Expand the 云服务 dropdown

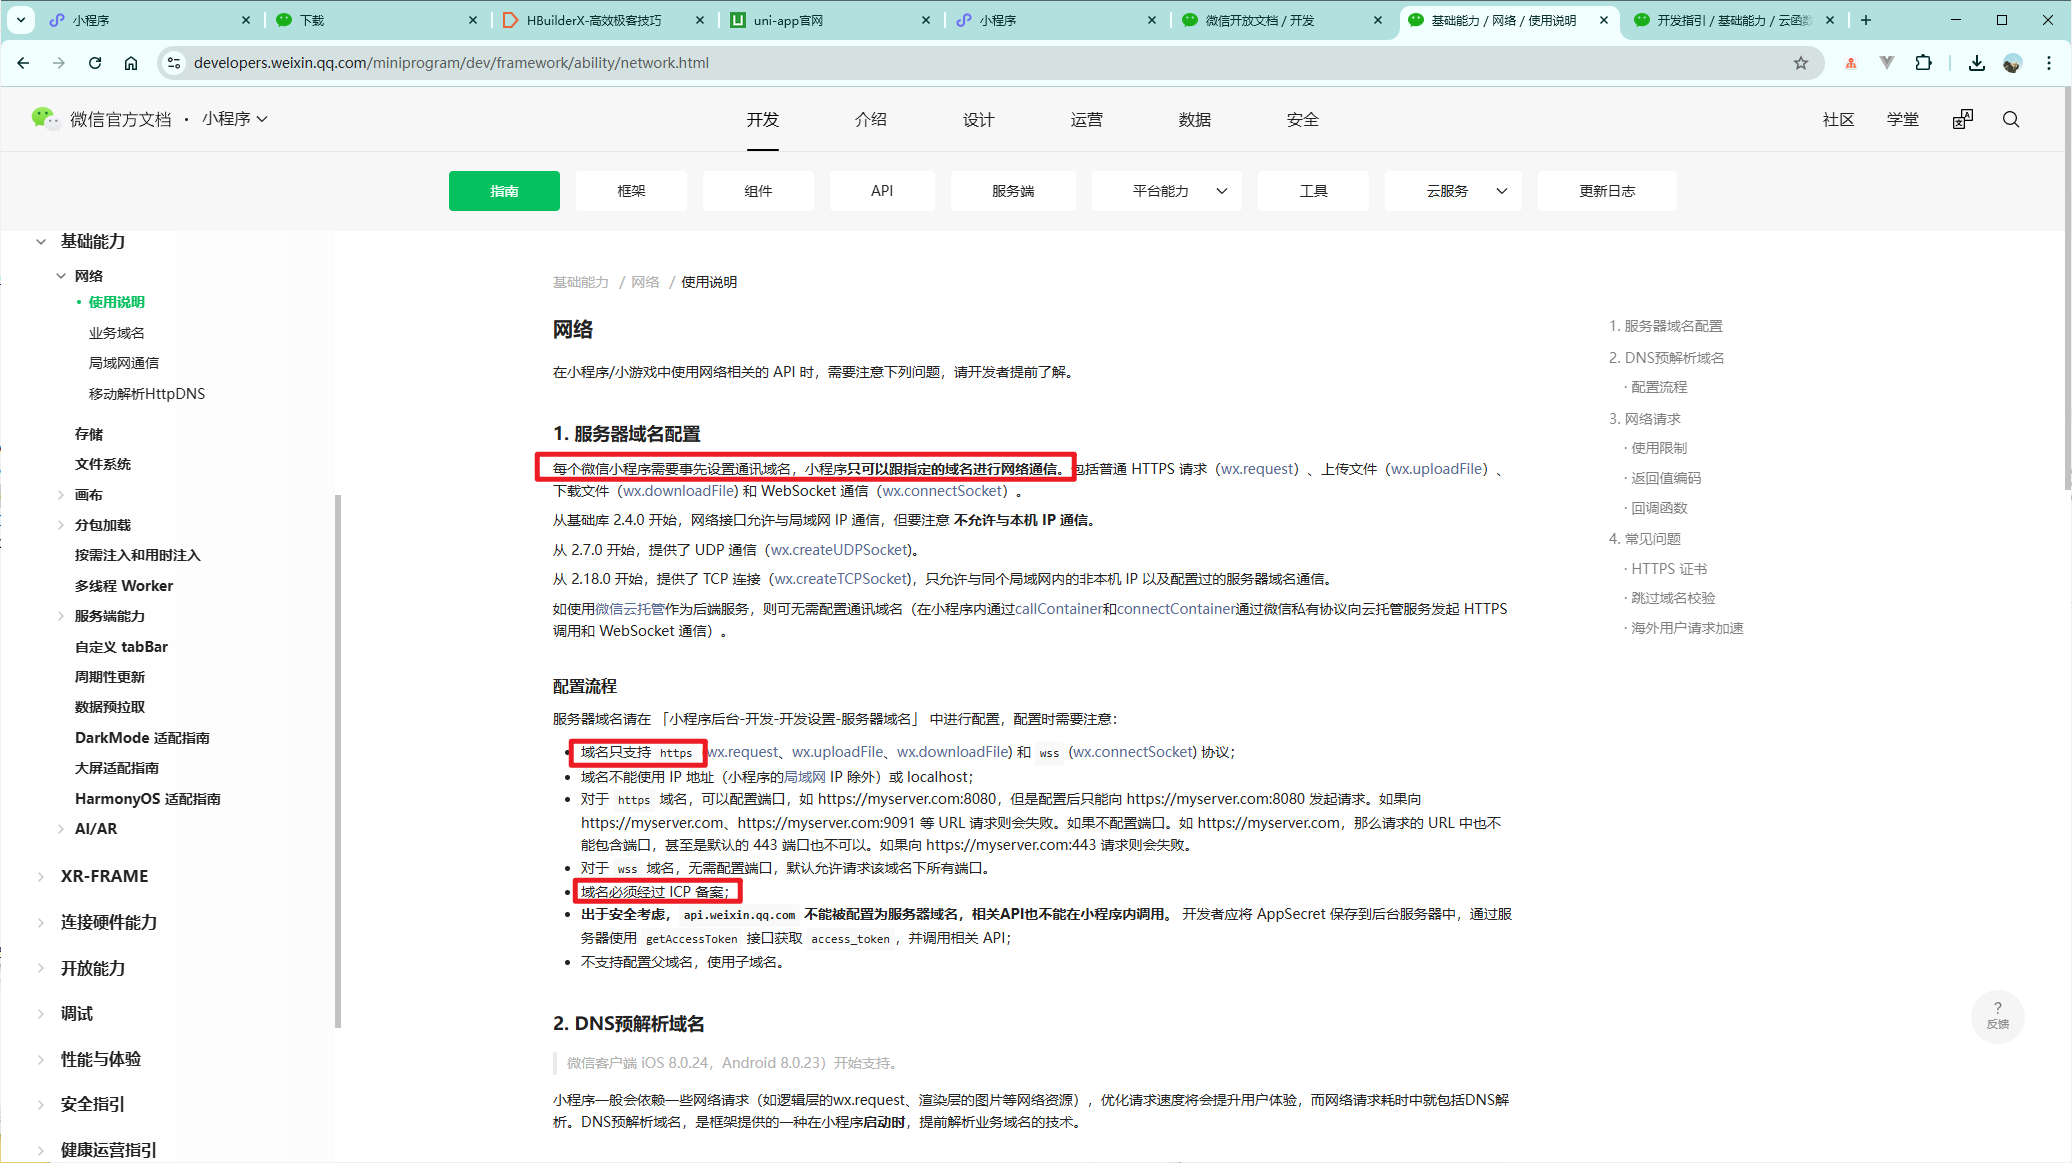pos(1453,191)
